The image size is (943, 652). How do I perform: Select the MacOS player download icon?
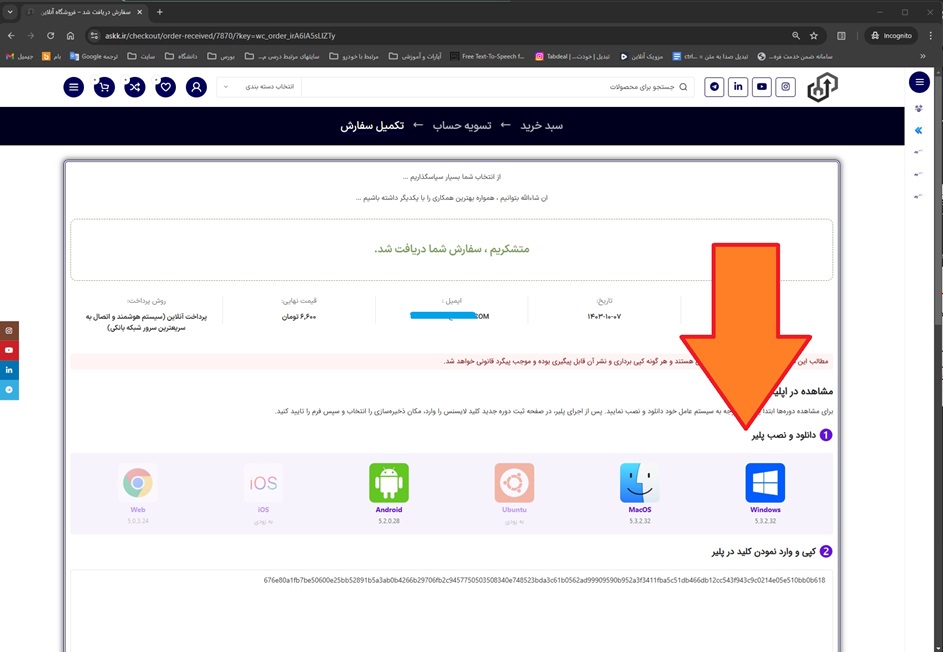[639, 484]
